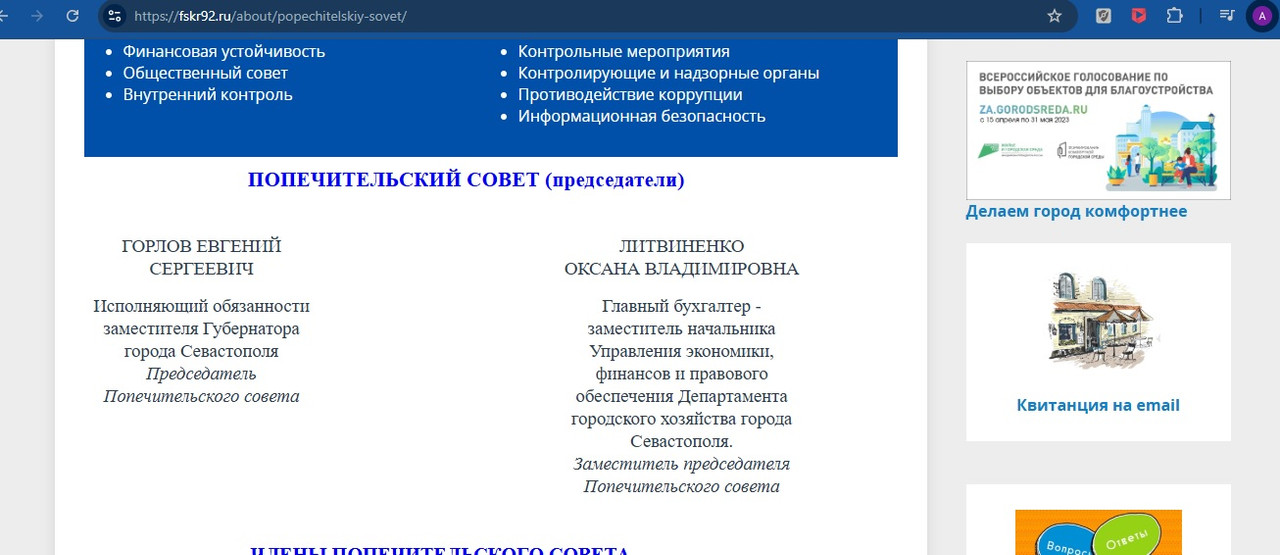This screenshot has width=1280, height=555.
Task: Open Внутренний контроль link
Action: pyautogui.click(x=208, y=95)
